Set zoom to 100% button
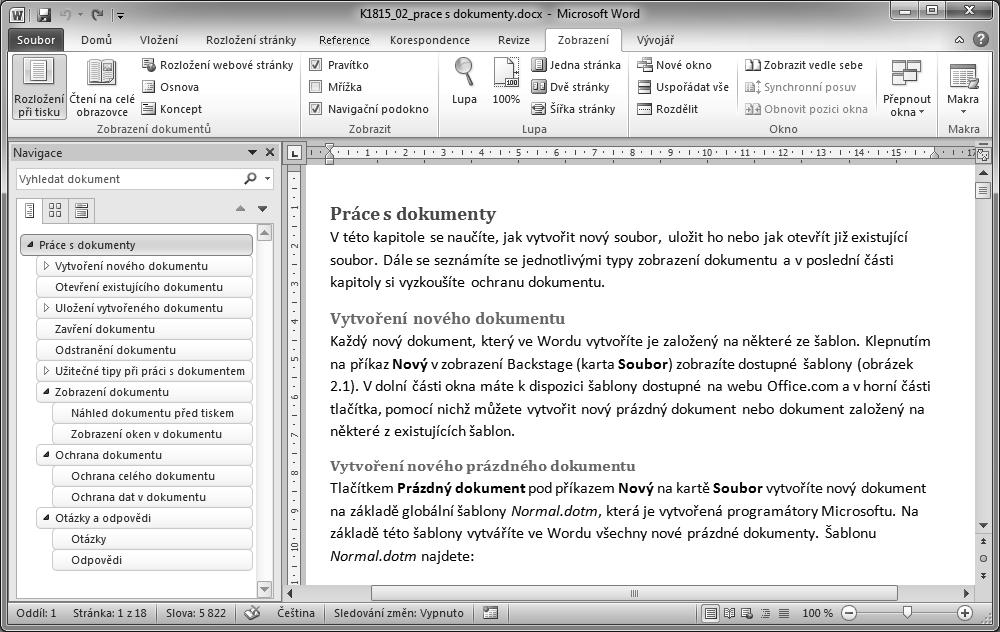This screenshot has height=632, width=1000. (506, 81)
